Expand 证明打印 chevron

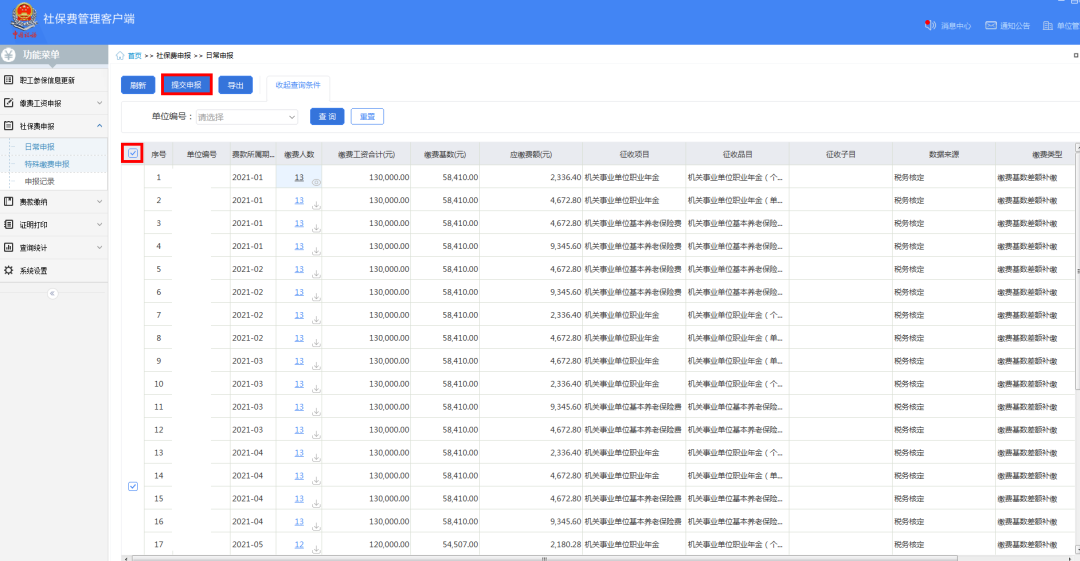pos(99,224)
